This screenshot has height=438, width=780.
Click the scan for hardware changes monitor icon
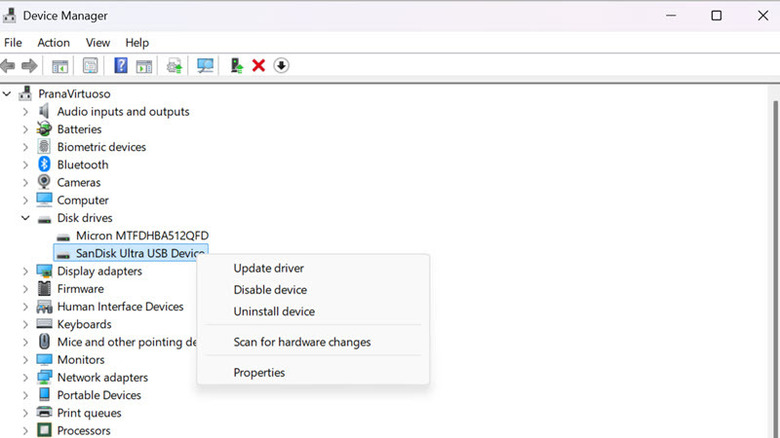pyautogui.click(x=206, y=66)
